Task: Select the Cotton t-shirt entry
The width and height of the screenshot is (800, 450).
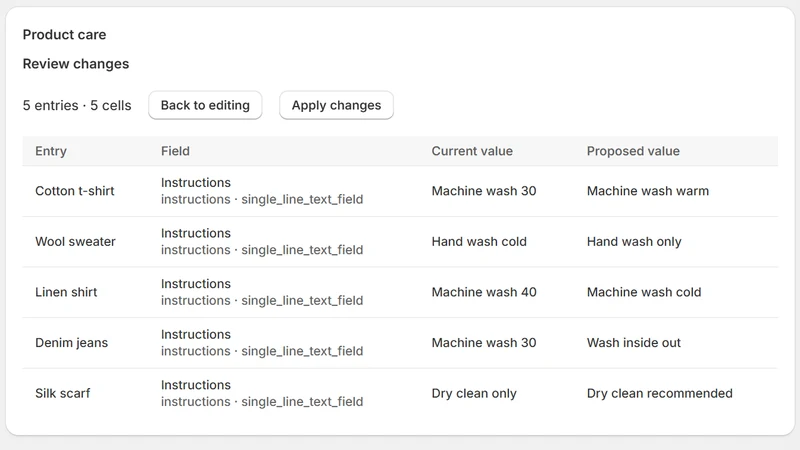Action: click(74, 191)
